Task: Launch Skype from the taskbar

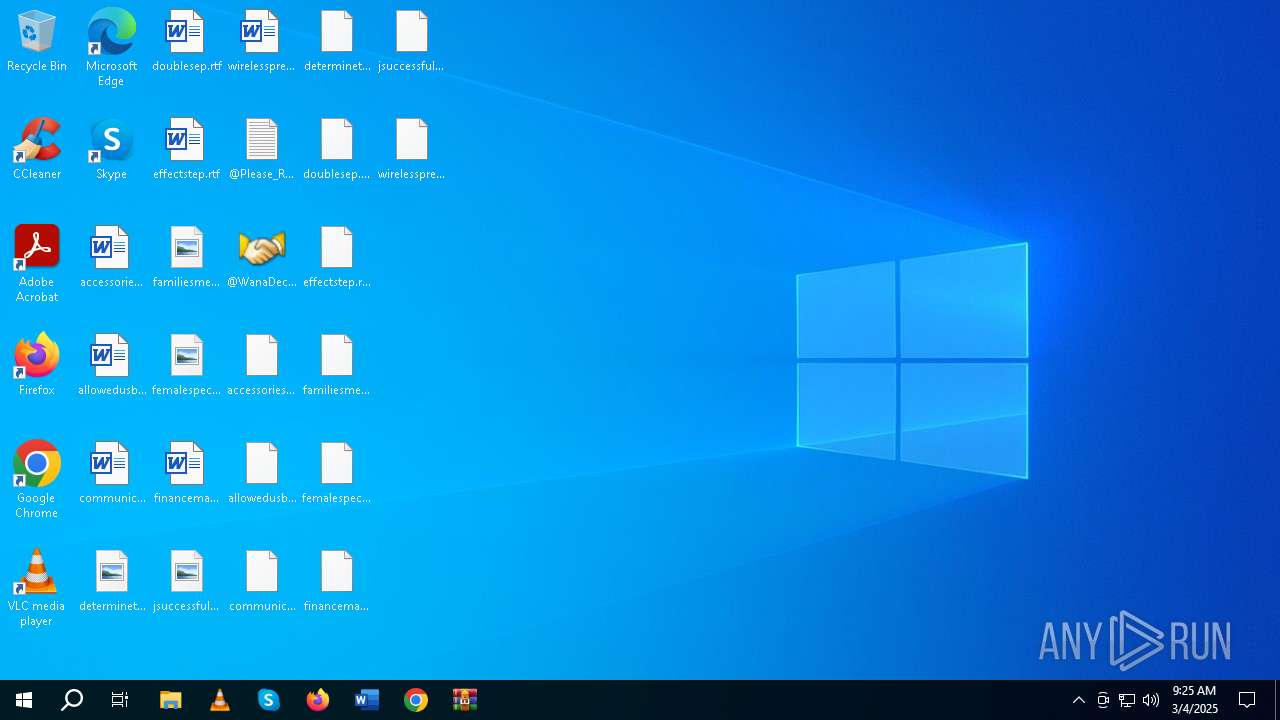Action: pos(269,700)
